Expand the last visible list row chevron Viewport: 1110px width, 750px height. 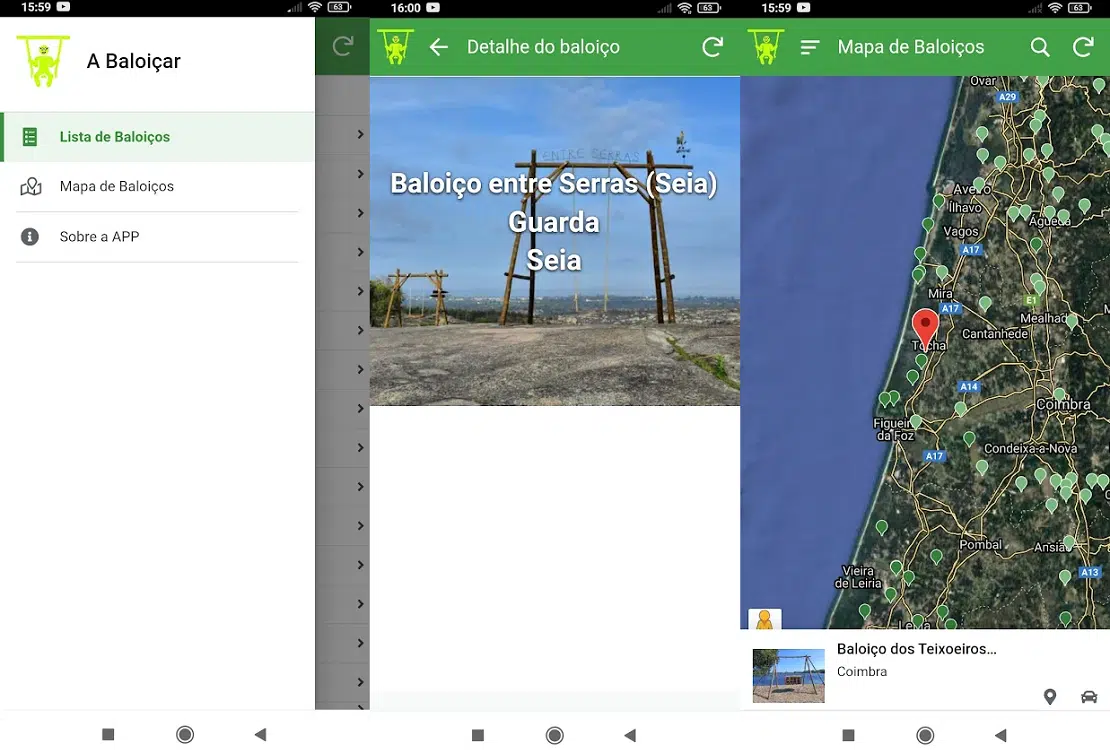[360, 682]
